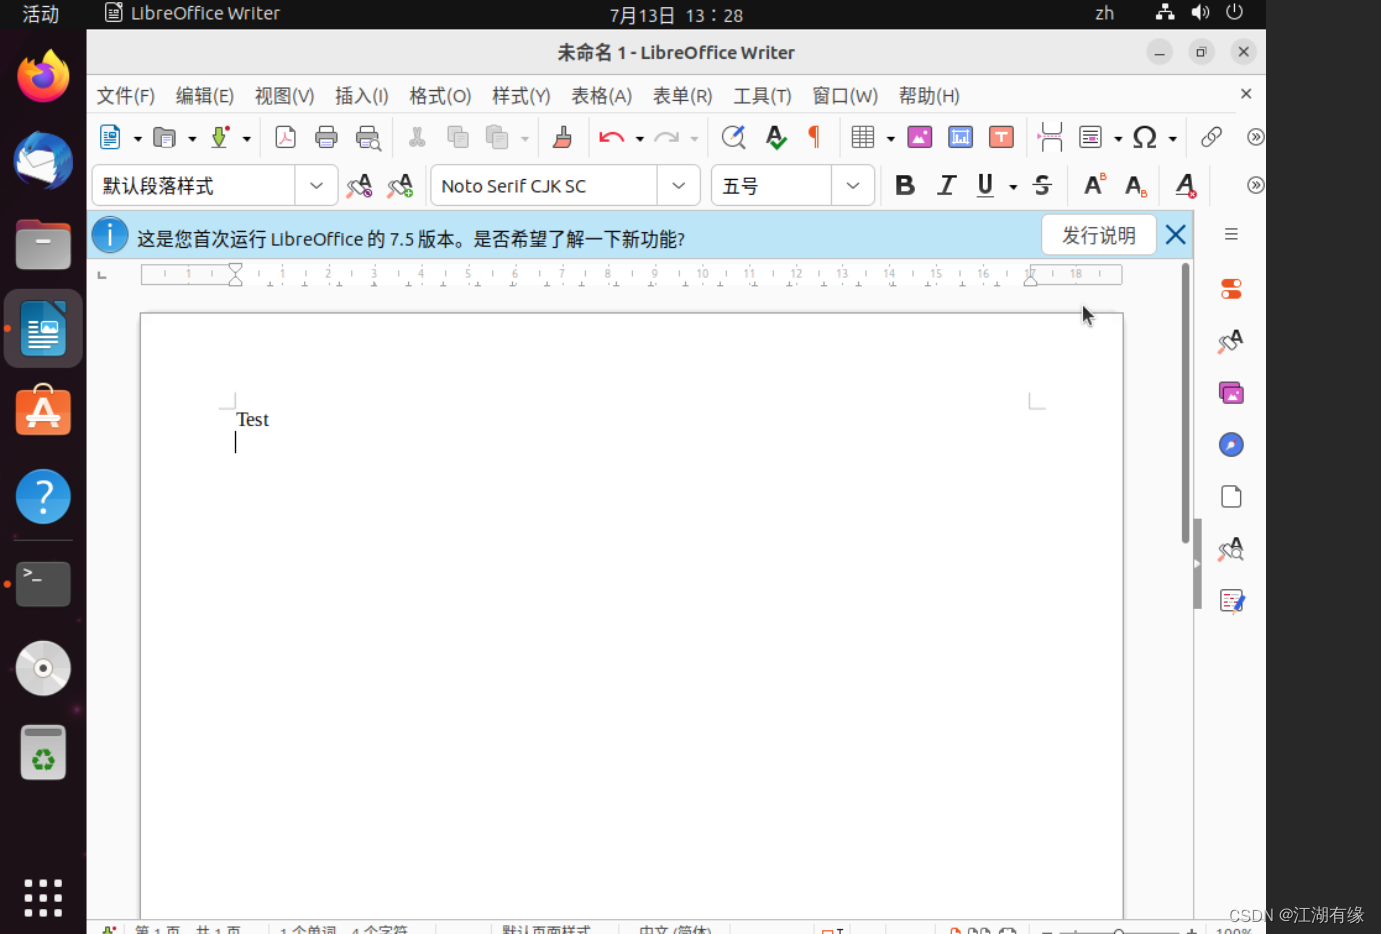Toggle superscript formatting
This screenshot has width=1381, height=934.
point(1095,185)
